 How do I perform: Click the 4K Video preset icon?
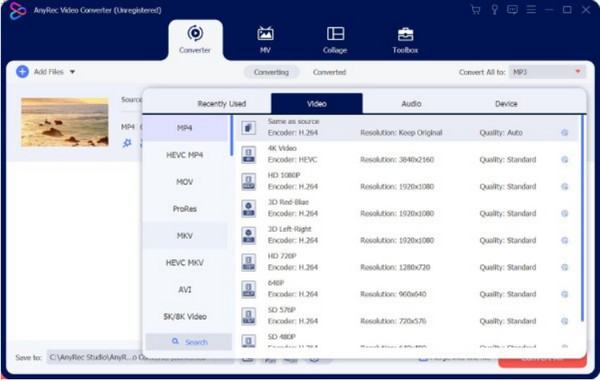pos(249,155)
